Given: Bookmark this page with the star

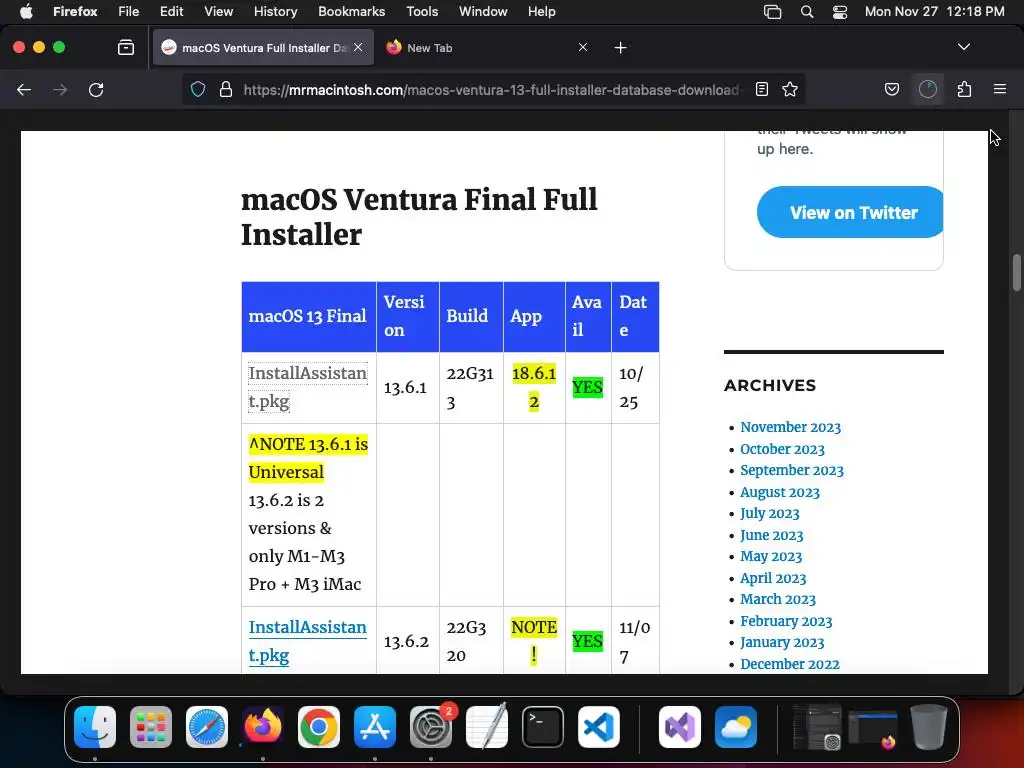Looking at the screenshot, I should coord(790,89).
